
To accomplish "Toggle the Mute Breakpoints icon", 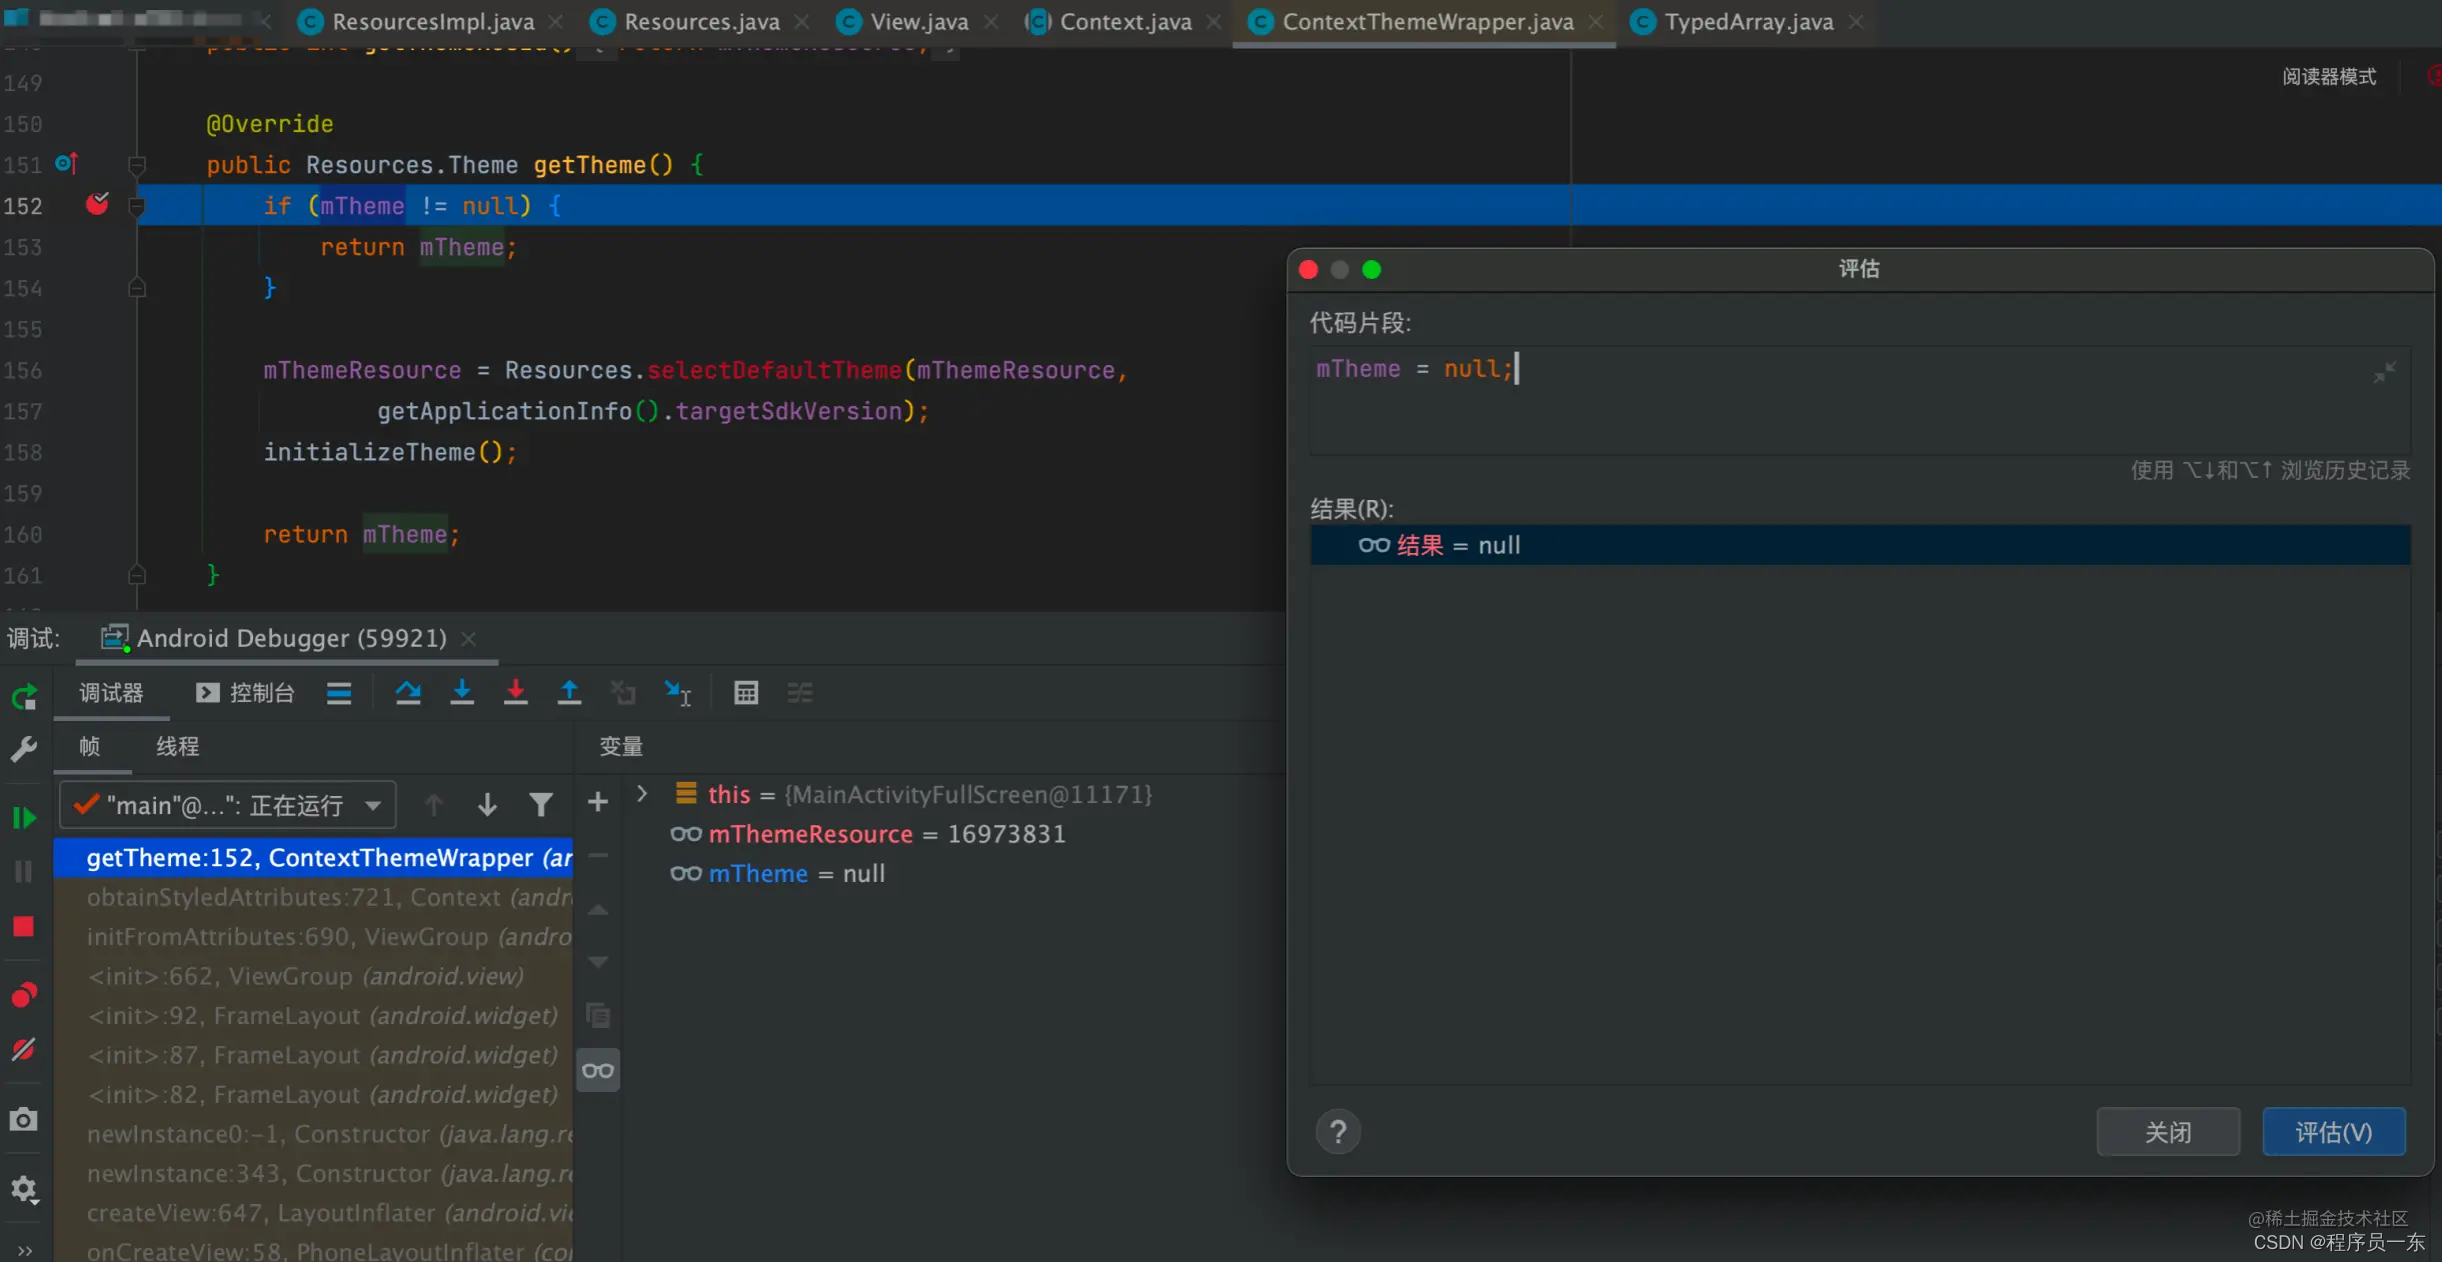I will tap(24, 1049).
